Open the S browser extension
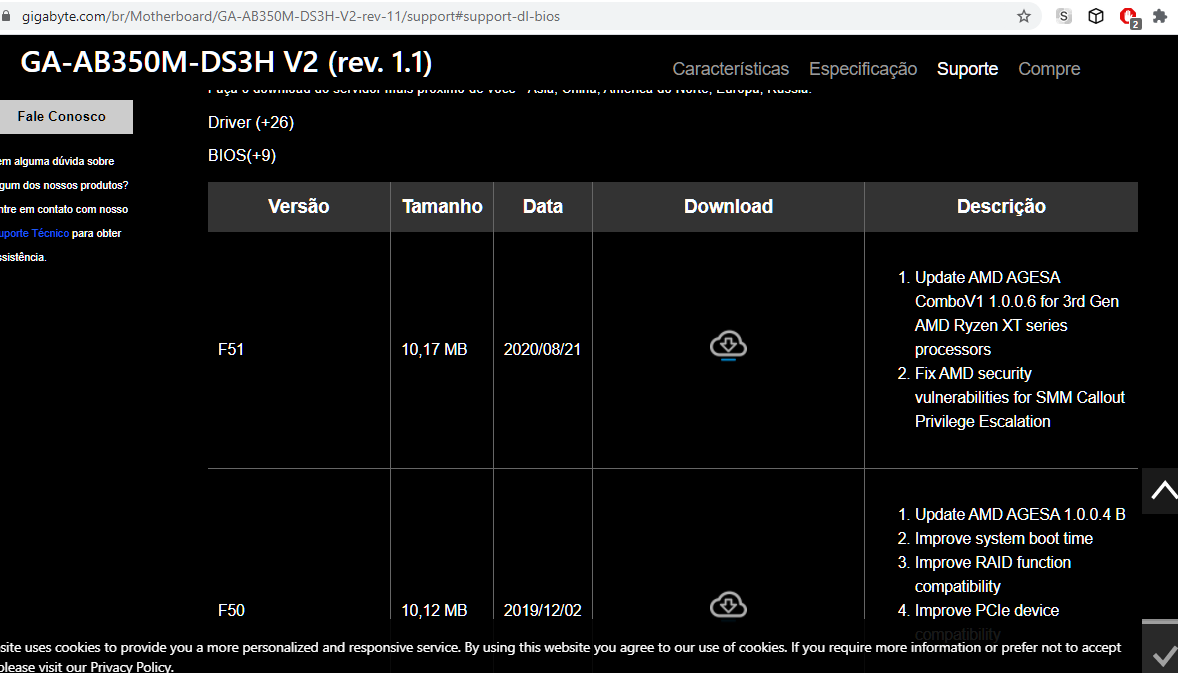This screenshot has height=673, width=1178. (x=1063, y=16)
